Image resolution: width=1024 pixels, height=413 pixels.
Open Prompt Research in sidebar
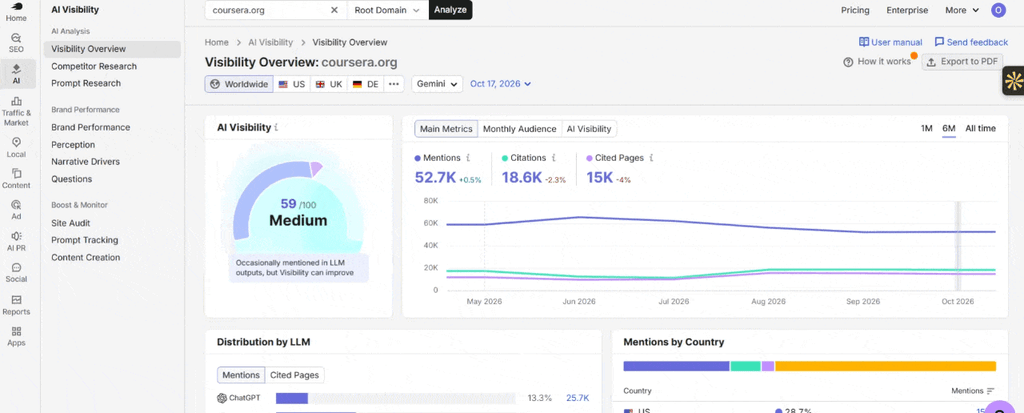(86, 83)
